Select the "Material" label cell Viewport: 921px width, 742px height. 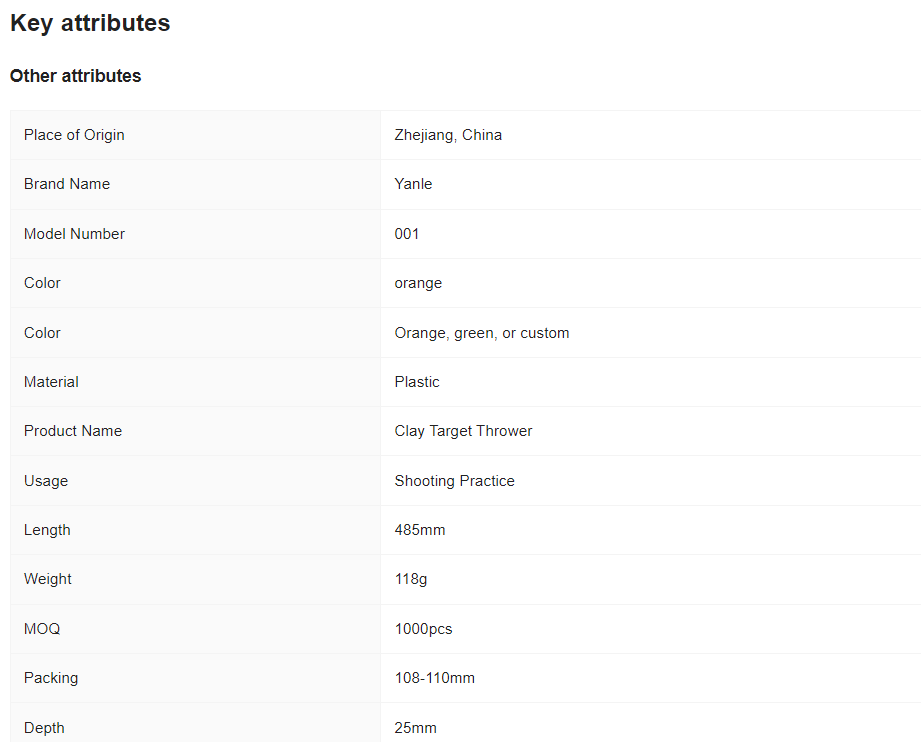point(51,382)
